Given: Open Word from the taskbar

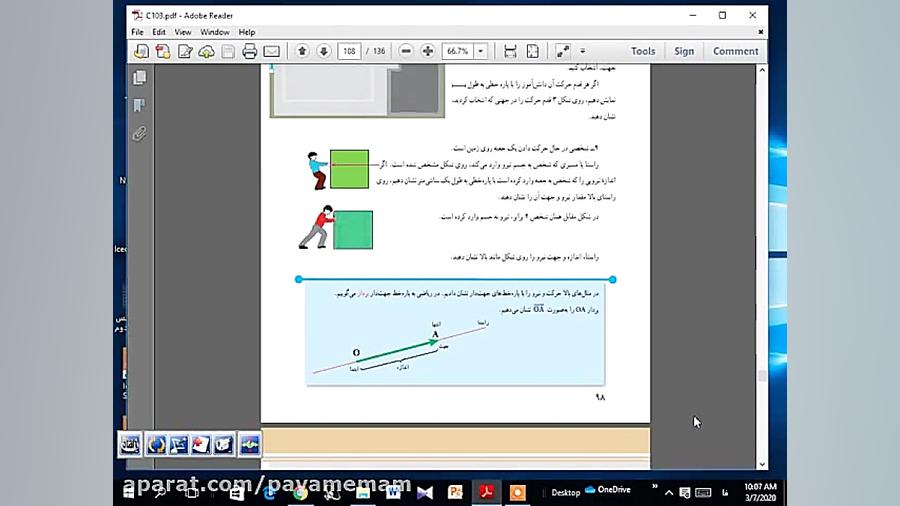Looking at the screenshot, I should [393, 492].
